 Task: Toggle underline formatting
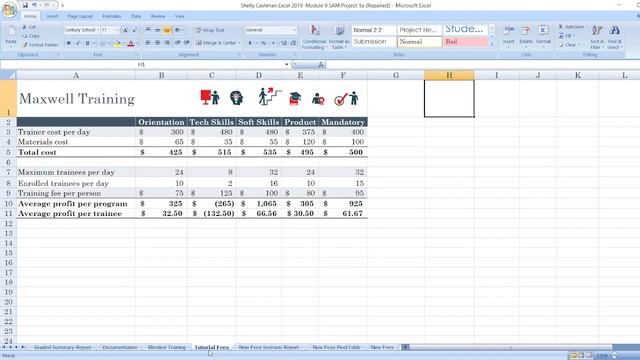click(87, 43)
